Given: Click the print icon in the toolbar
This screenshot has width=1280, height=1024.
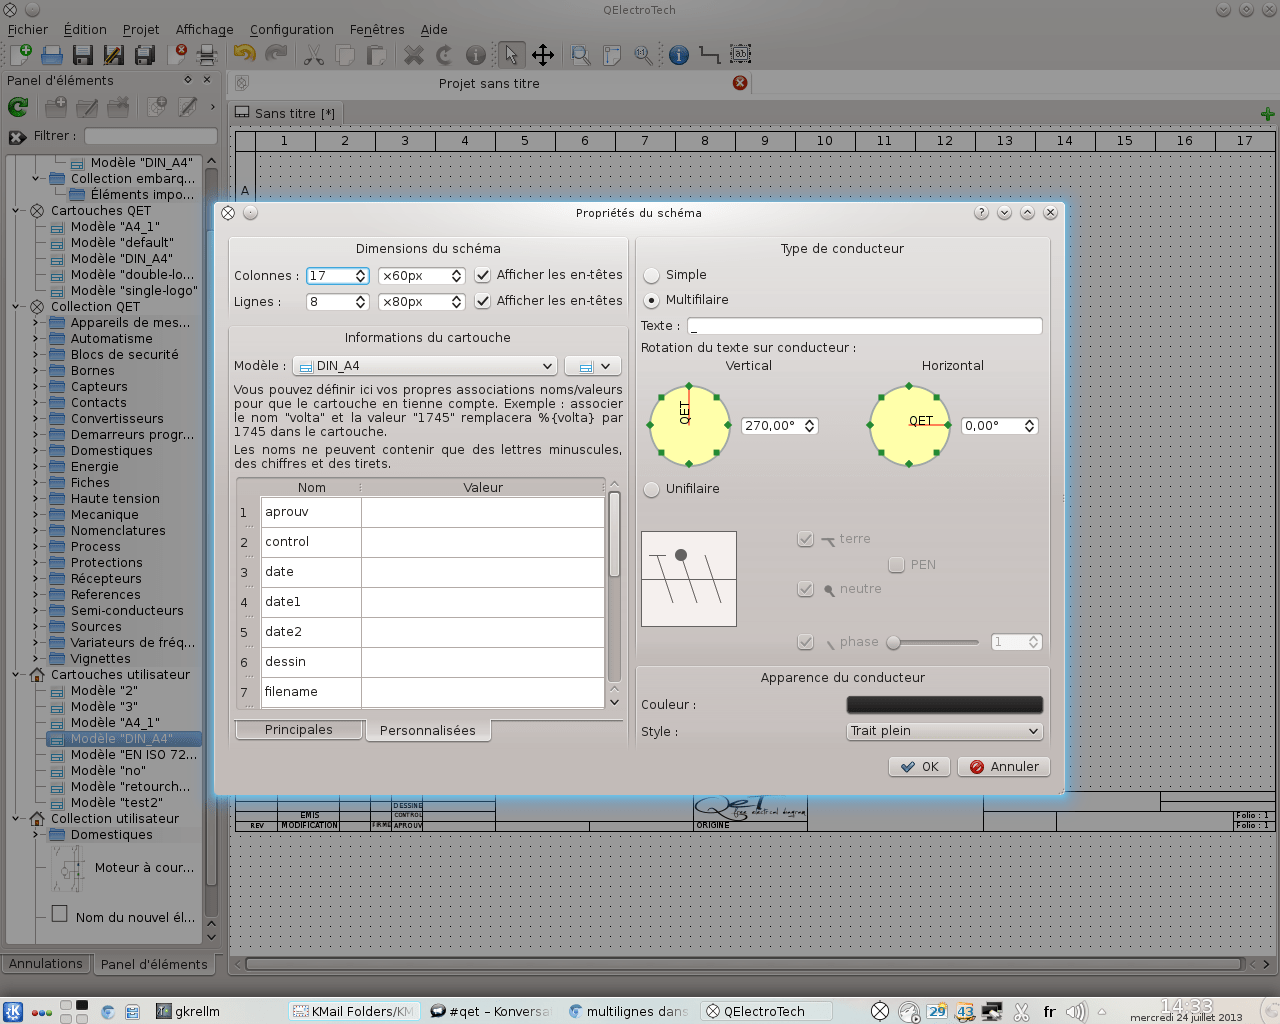Looking at the screenshot, I should pyautogui.click(x=207, y=55).
